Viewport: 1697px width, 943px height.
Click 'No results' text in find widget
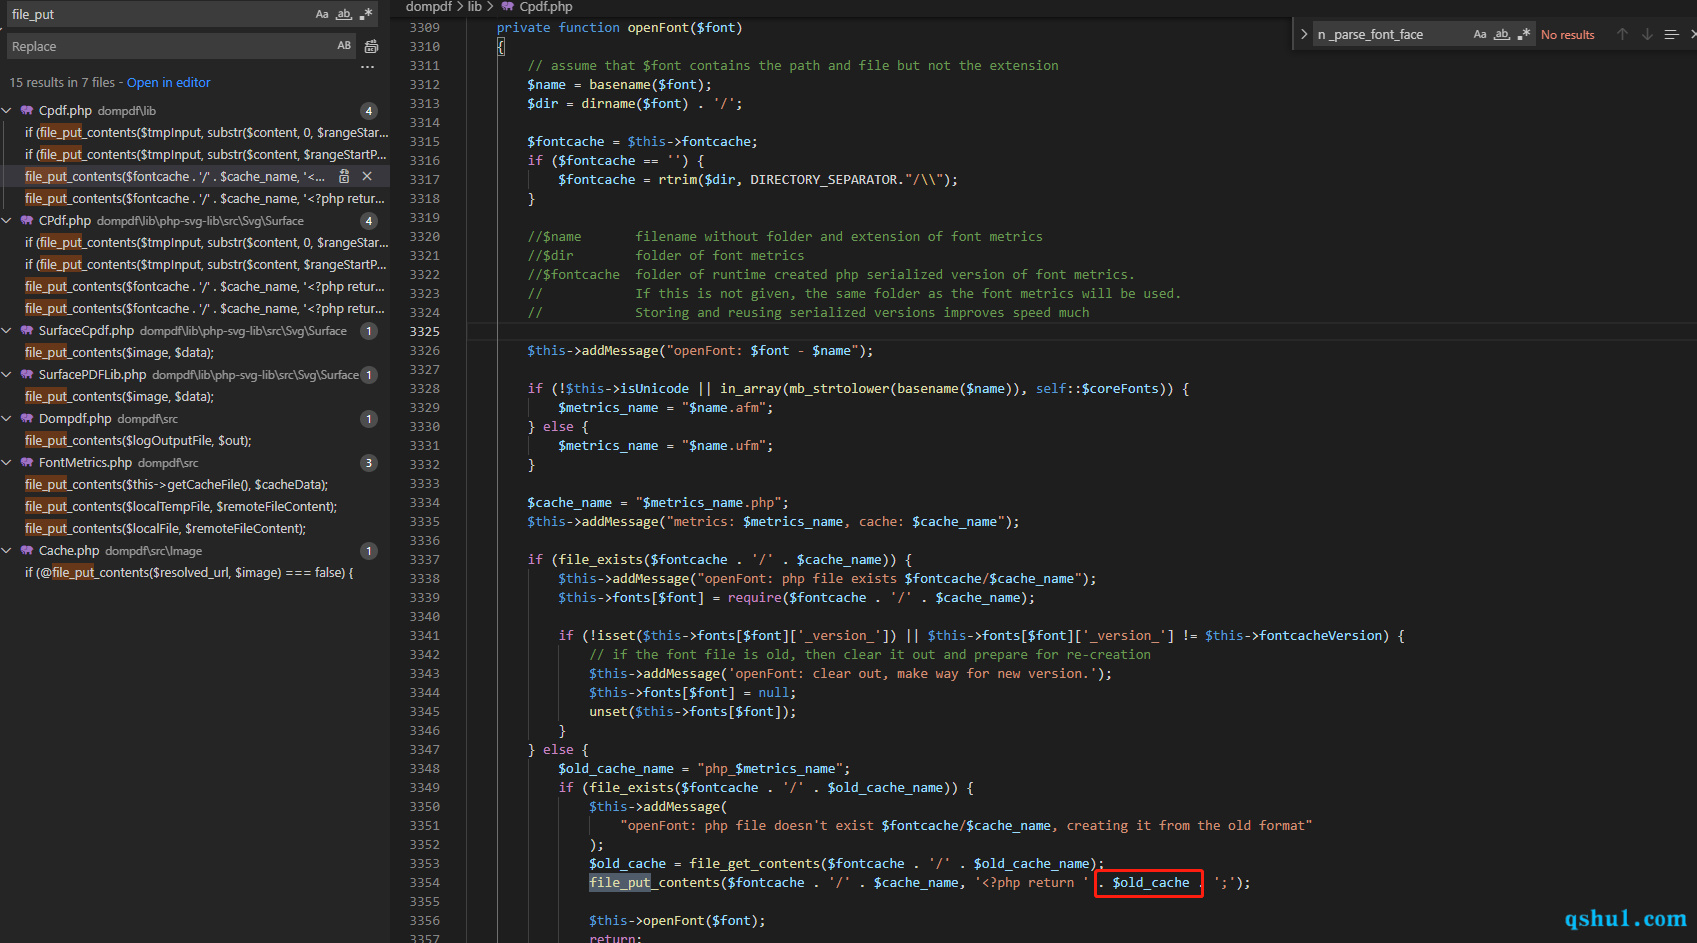1567,34
